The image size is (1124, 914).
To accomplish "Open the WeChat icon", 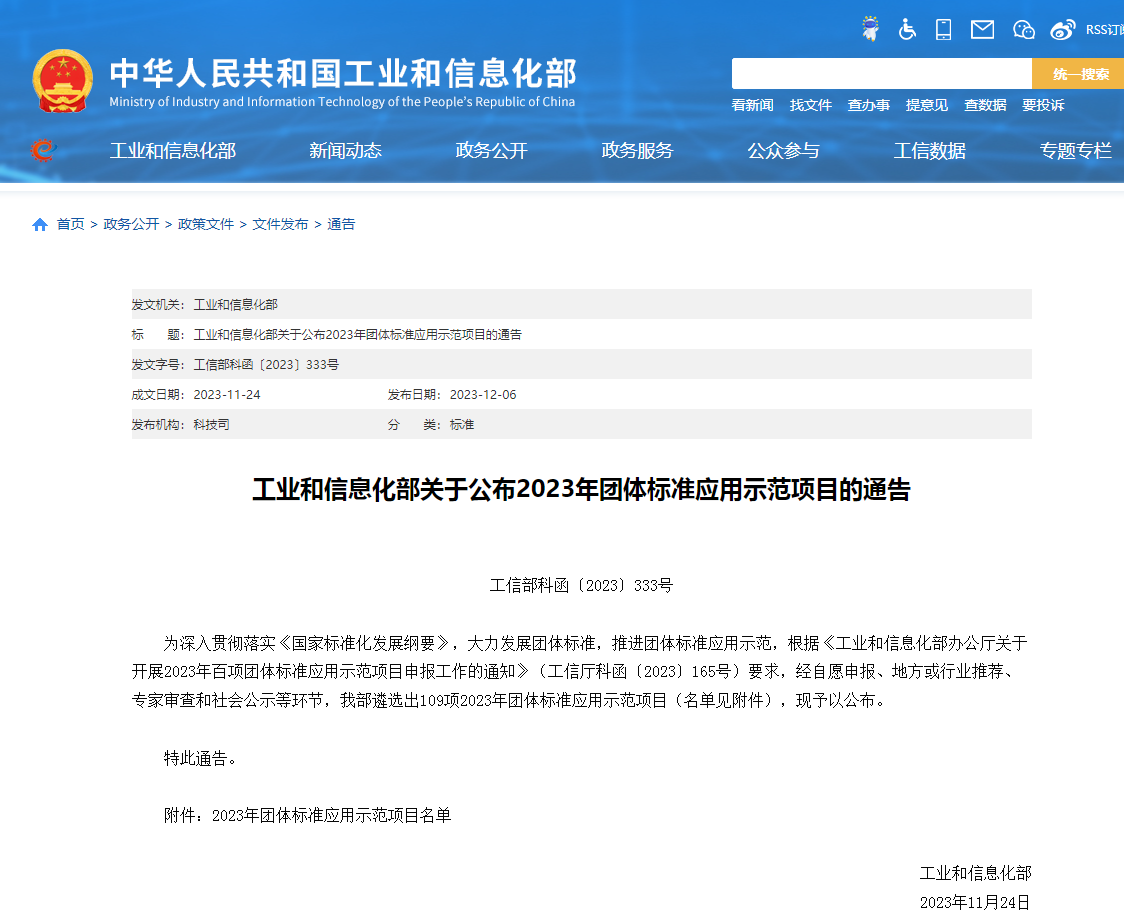I will (1024, 29).
